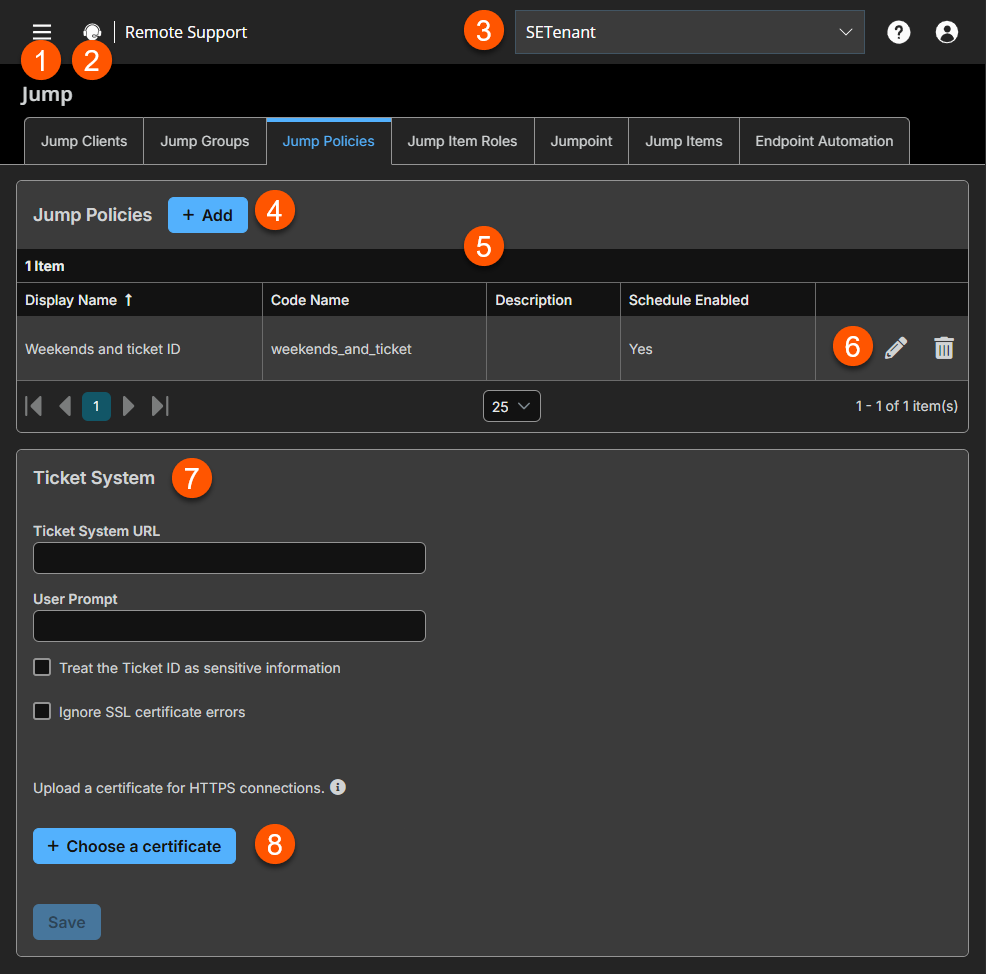Switch to Jump Clients tab
Screen dimensions: 986x974
click(x=84, y=141)
